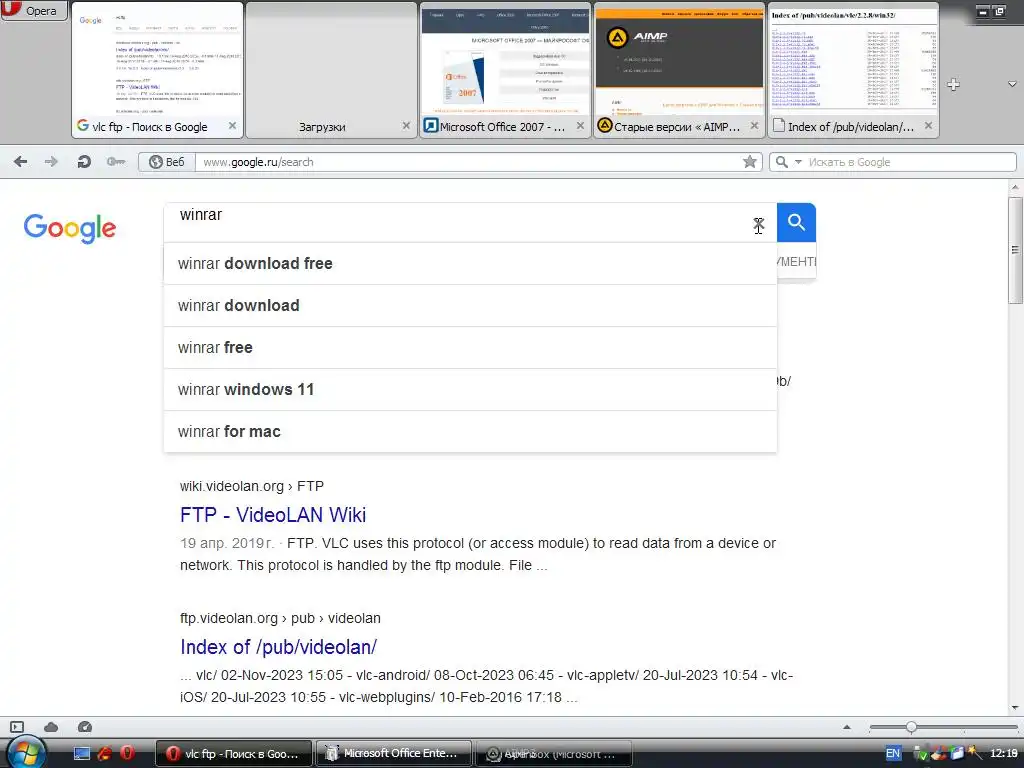This screenshot has height=768, width=1024.
Task: Open the 'Index of /pub/videolan/' result
Action: pyautogui.click(x=279, y=647)
